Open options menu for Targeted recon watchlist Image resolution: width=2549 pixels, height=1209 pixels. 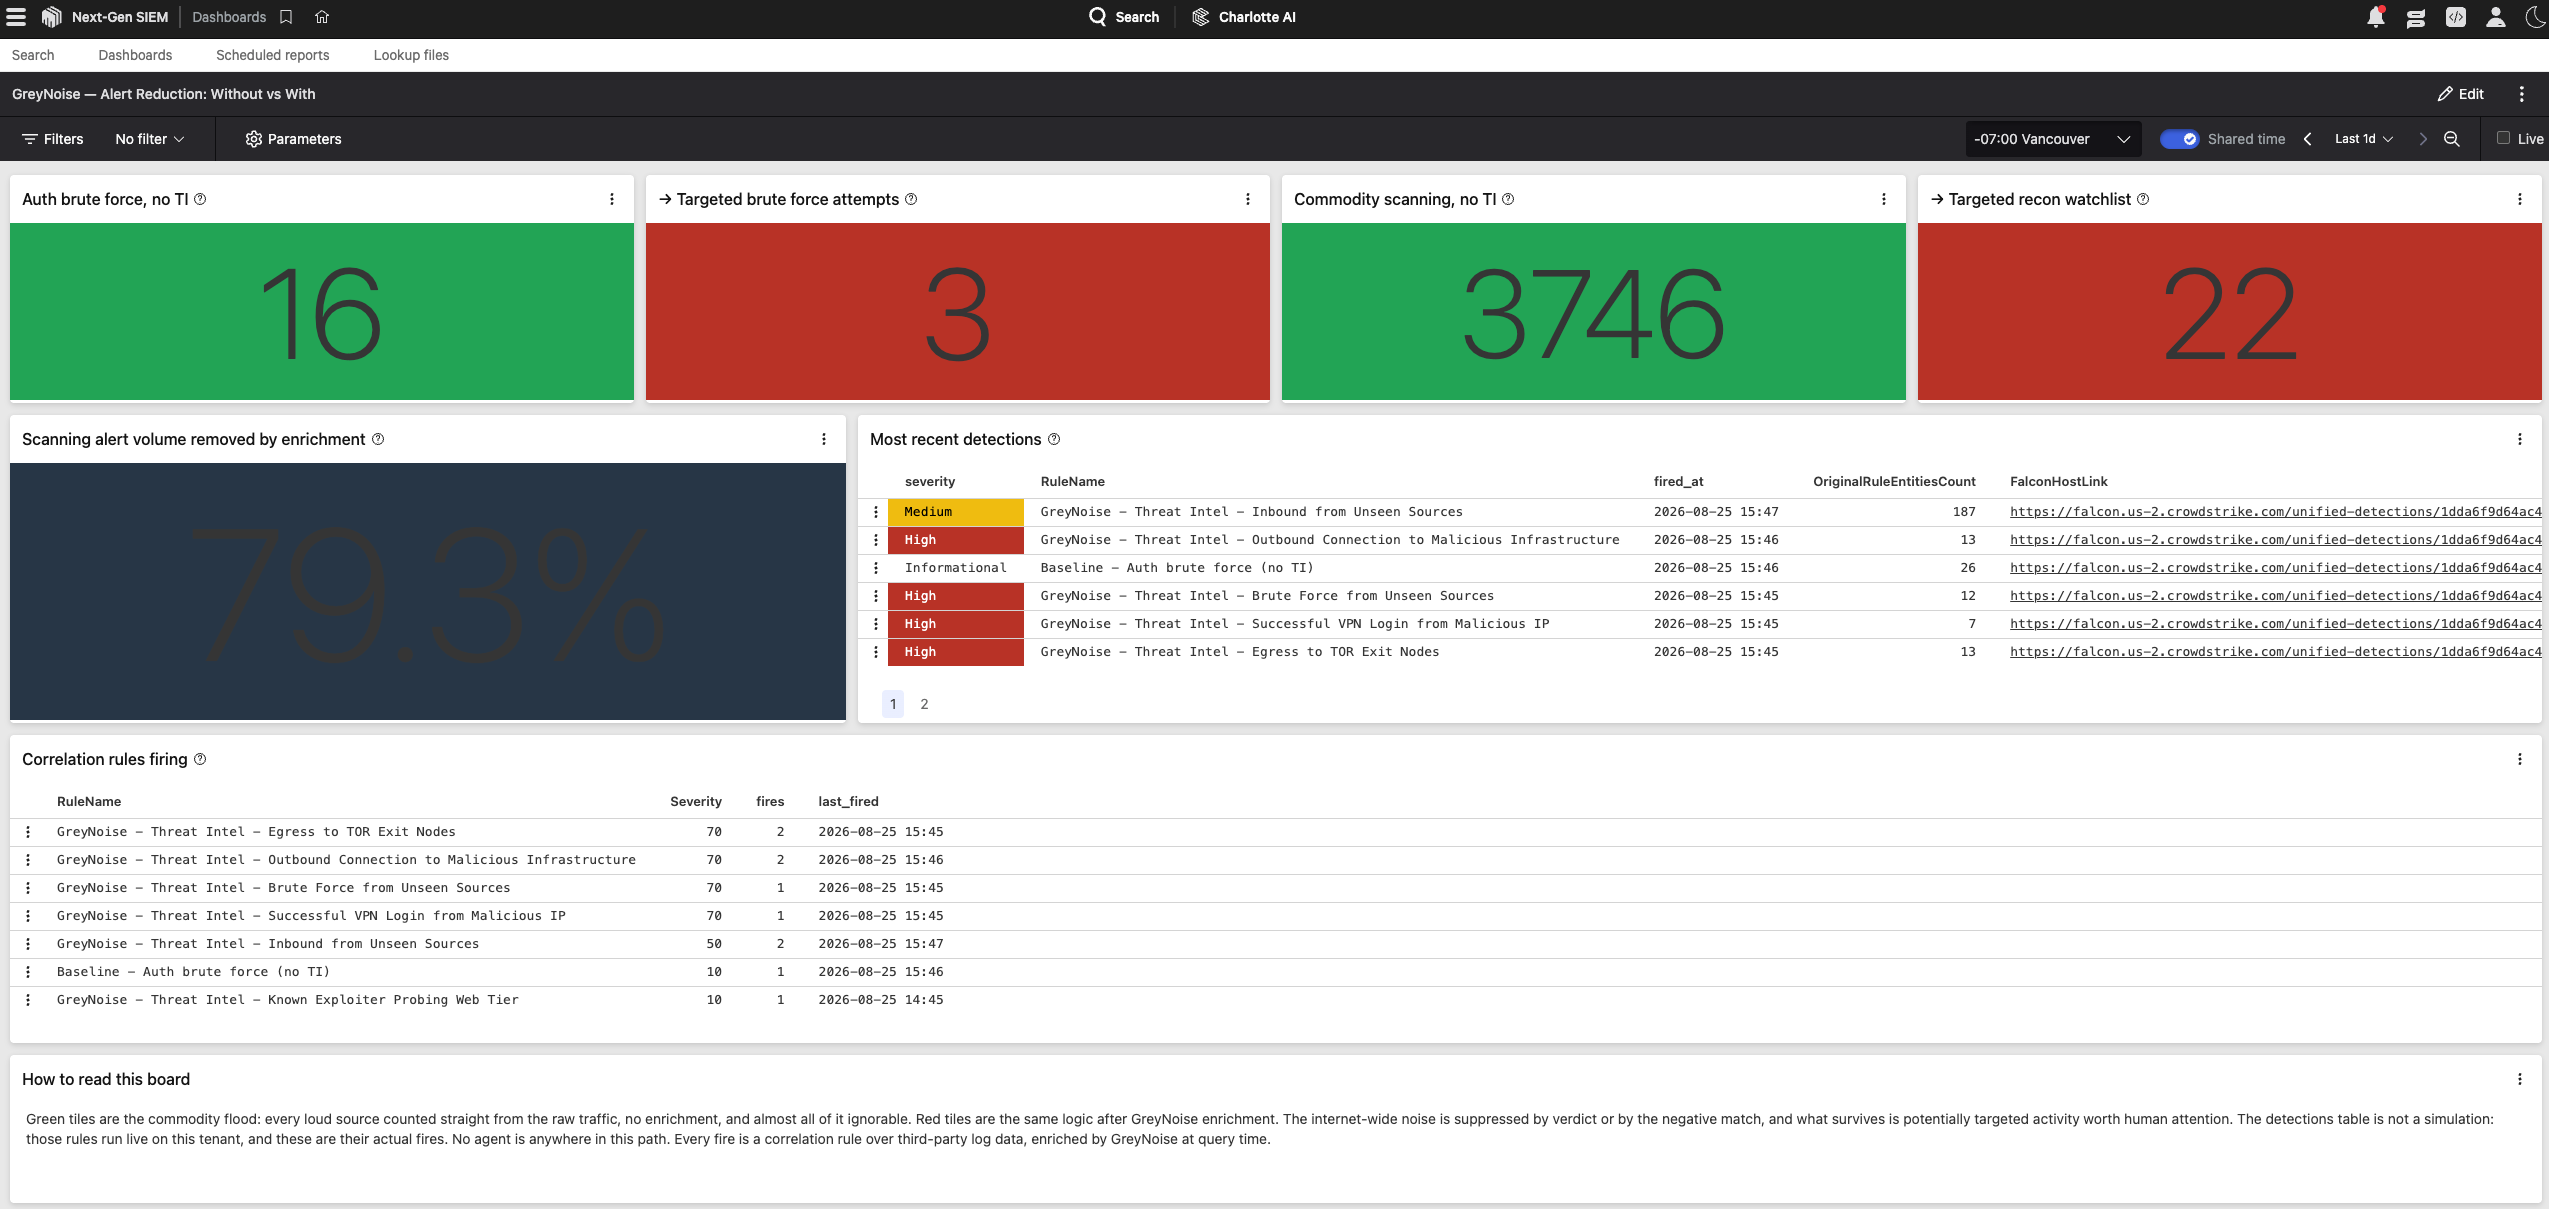point(2520,199)
